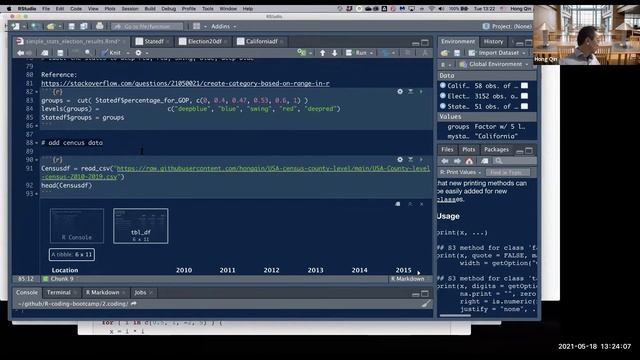Open the R Markdown file type selector
This screenshot has width=640, height=360.
409,279
